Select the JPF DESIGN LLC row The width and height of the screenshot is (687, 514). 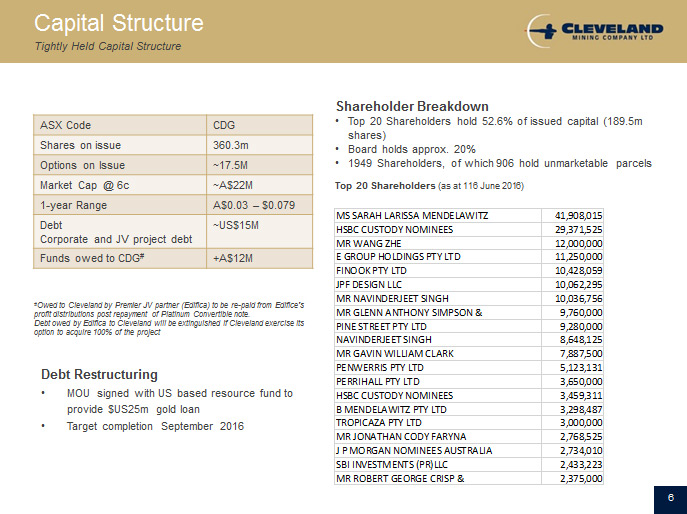tap(469, 284)
